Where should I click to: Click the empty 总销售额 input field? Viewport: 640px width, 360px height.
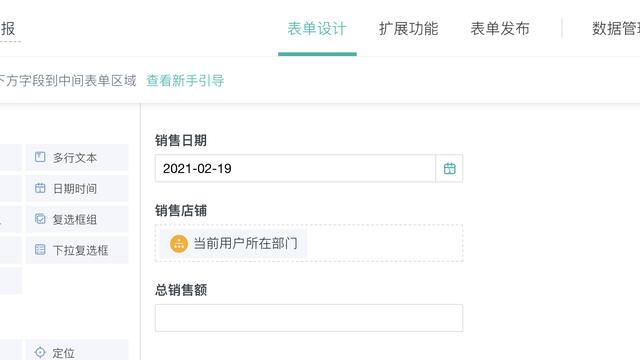(309, 318)
